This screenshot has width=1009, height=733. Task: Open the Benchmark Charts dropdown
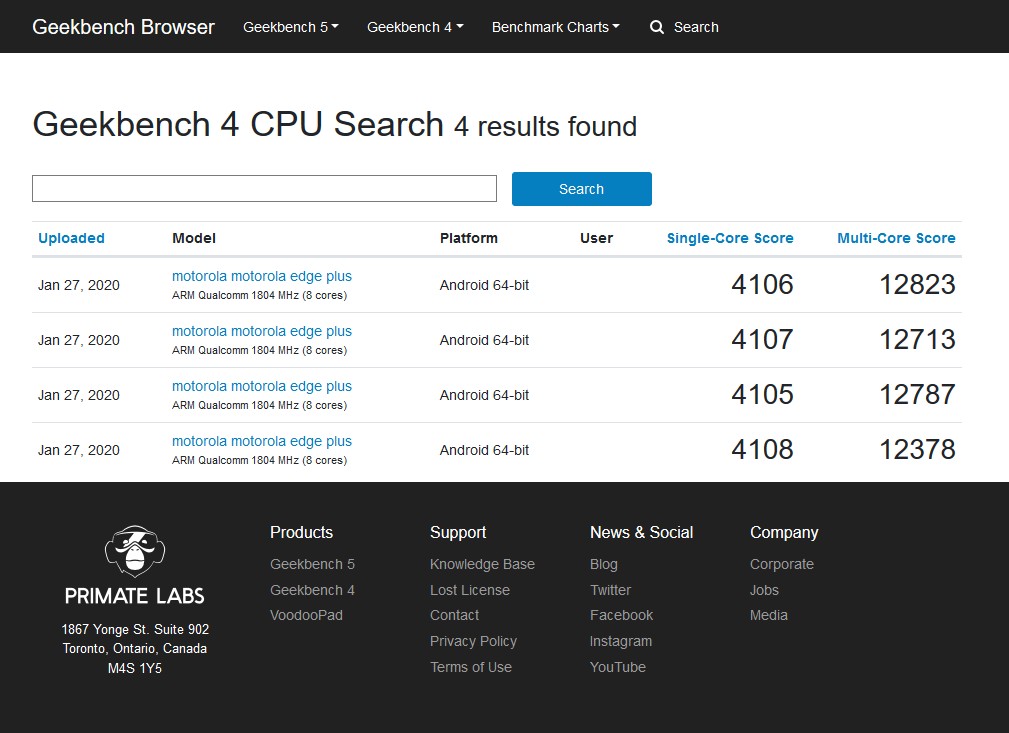pyautogui.click(x=555, y=27)
